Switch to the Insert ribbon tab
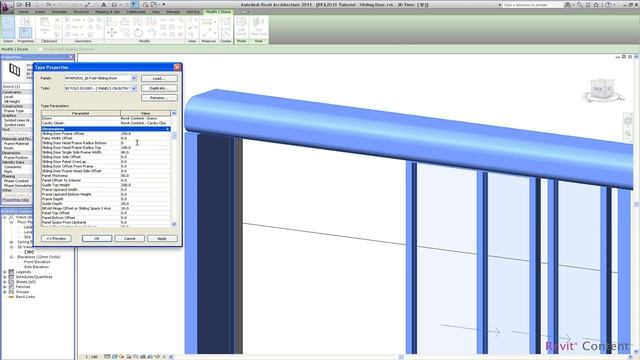The height and width of the screenshot is (360, 640). point(40,12)
